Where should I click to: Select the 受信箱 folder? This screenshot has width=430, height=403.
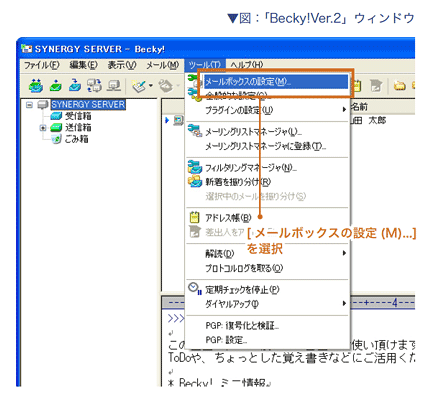click(x=78, y=116)
